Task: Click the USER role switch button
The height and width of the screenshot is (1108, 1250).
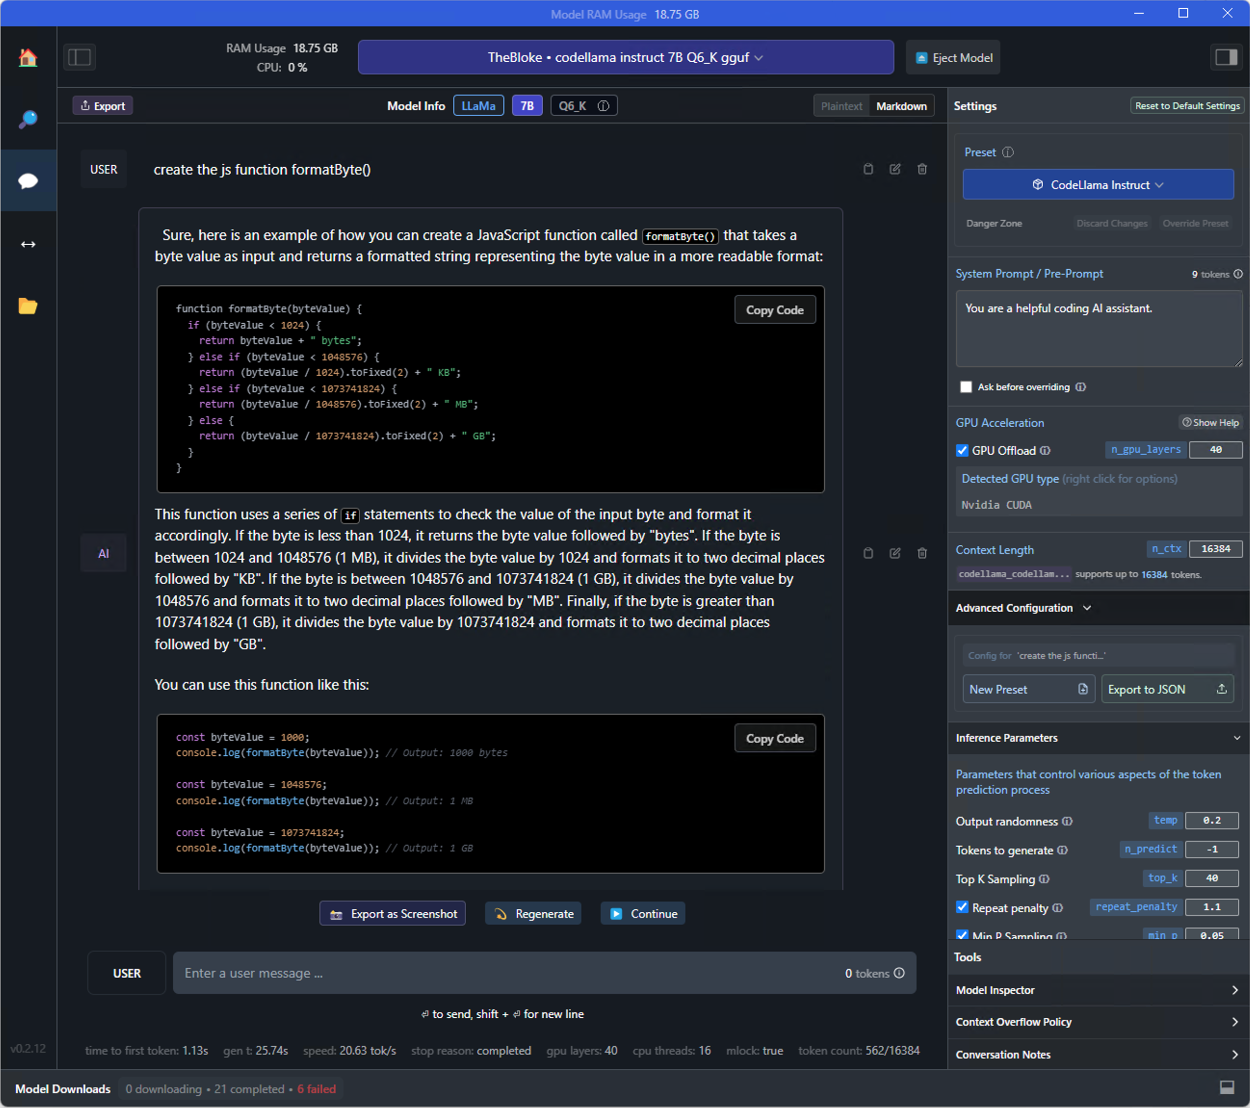Action: pos(127,973)
